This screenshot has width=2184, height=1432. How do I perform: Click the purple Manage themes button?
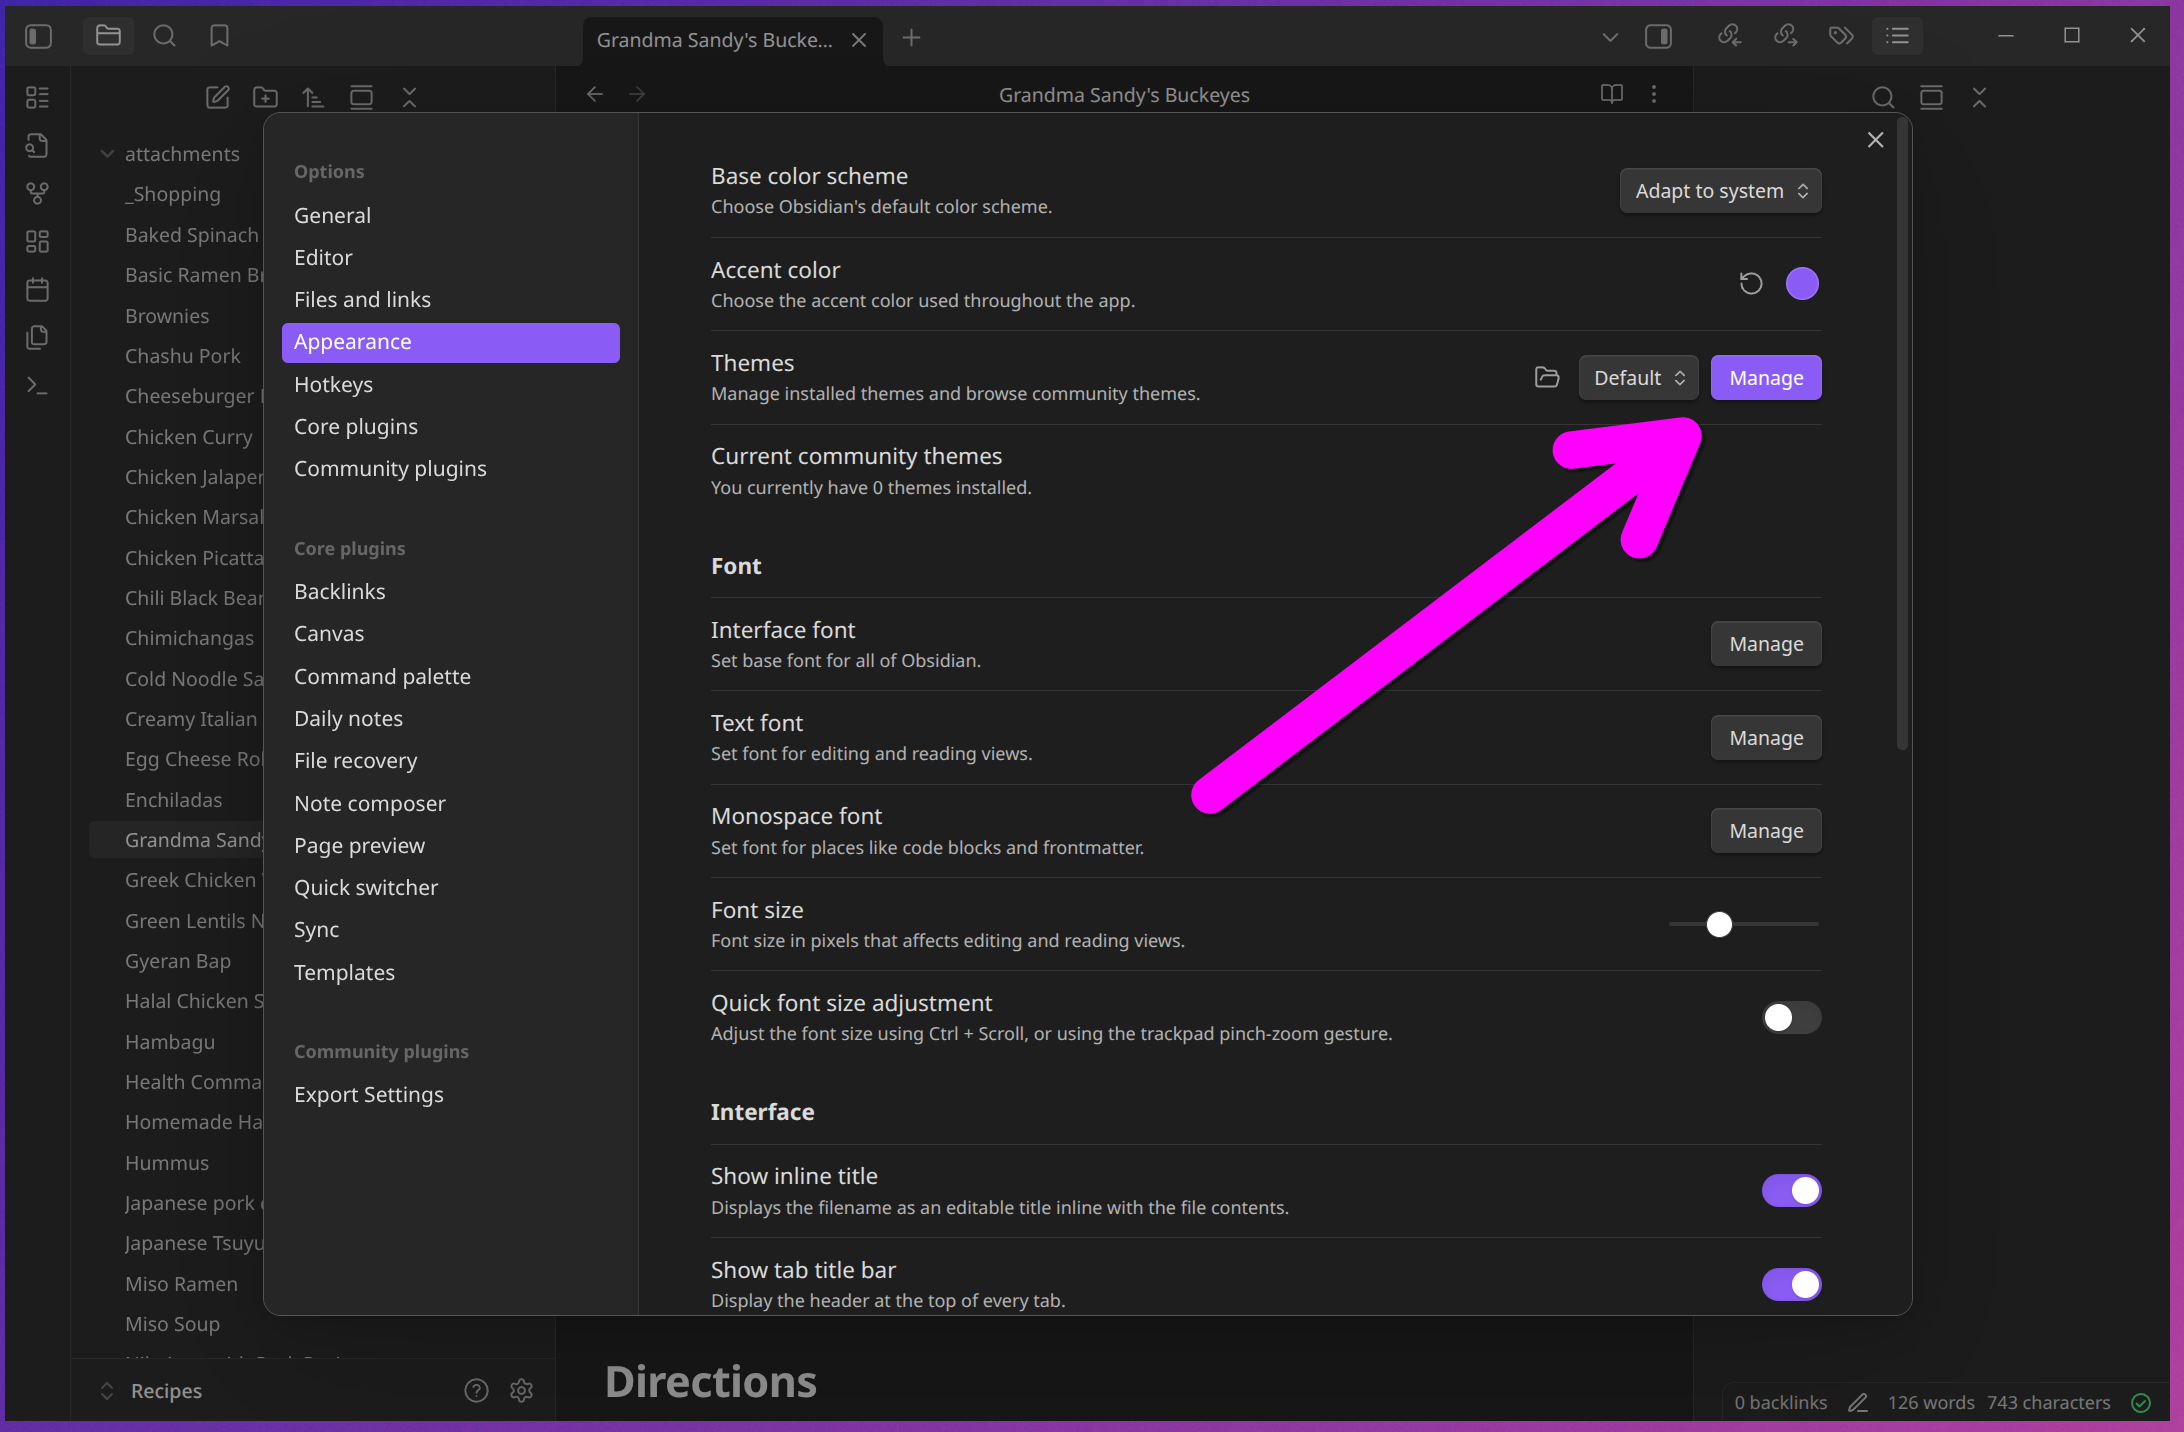pyautogui.click(x=1765, y=378)
